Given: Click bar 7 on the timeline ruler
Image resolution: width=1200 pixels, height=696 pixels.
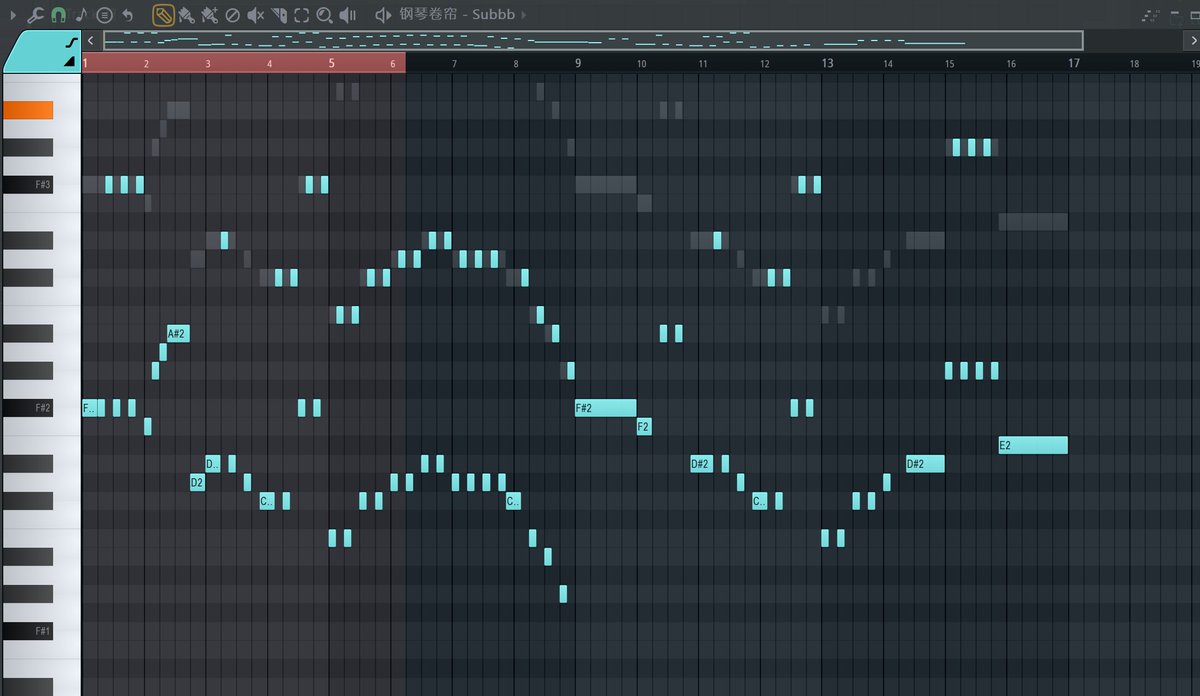Looking at the screenshot, I should coord(454,63).
